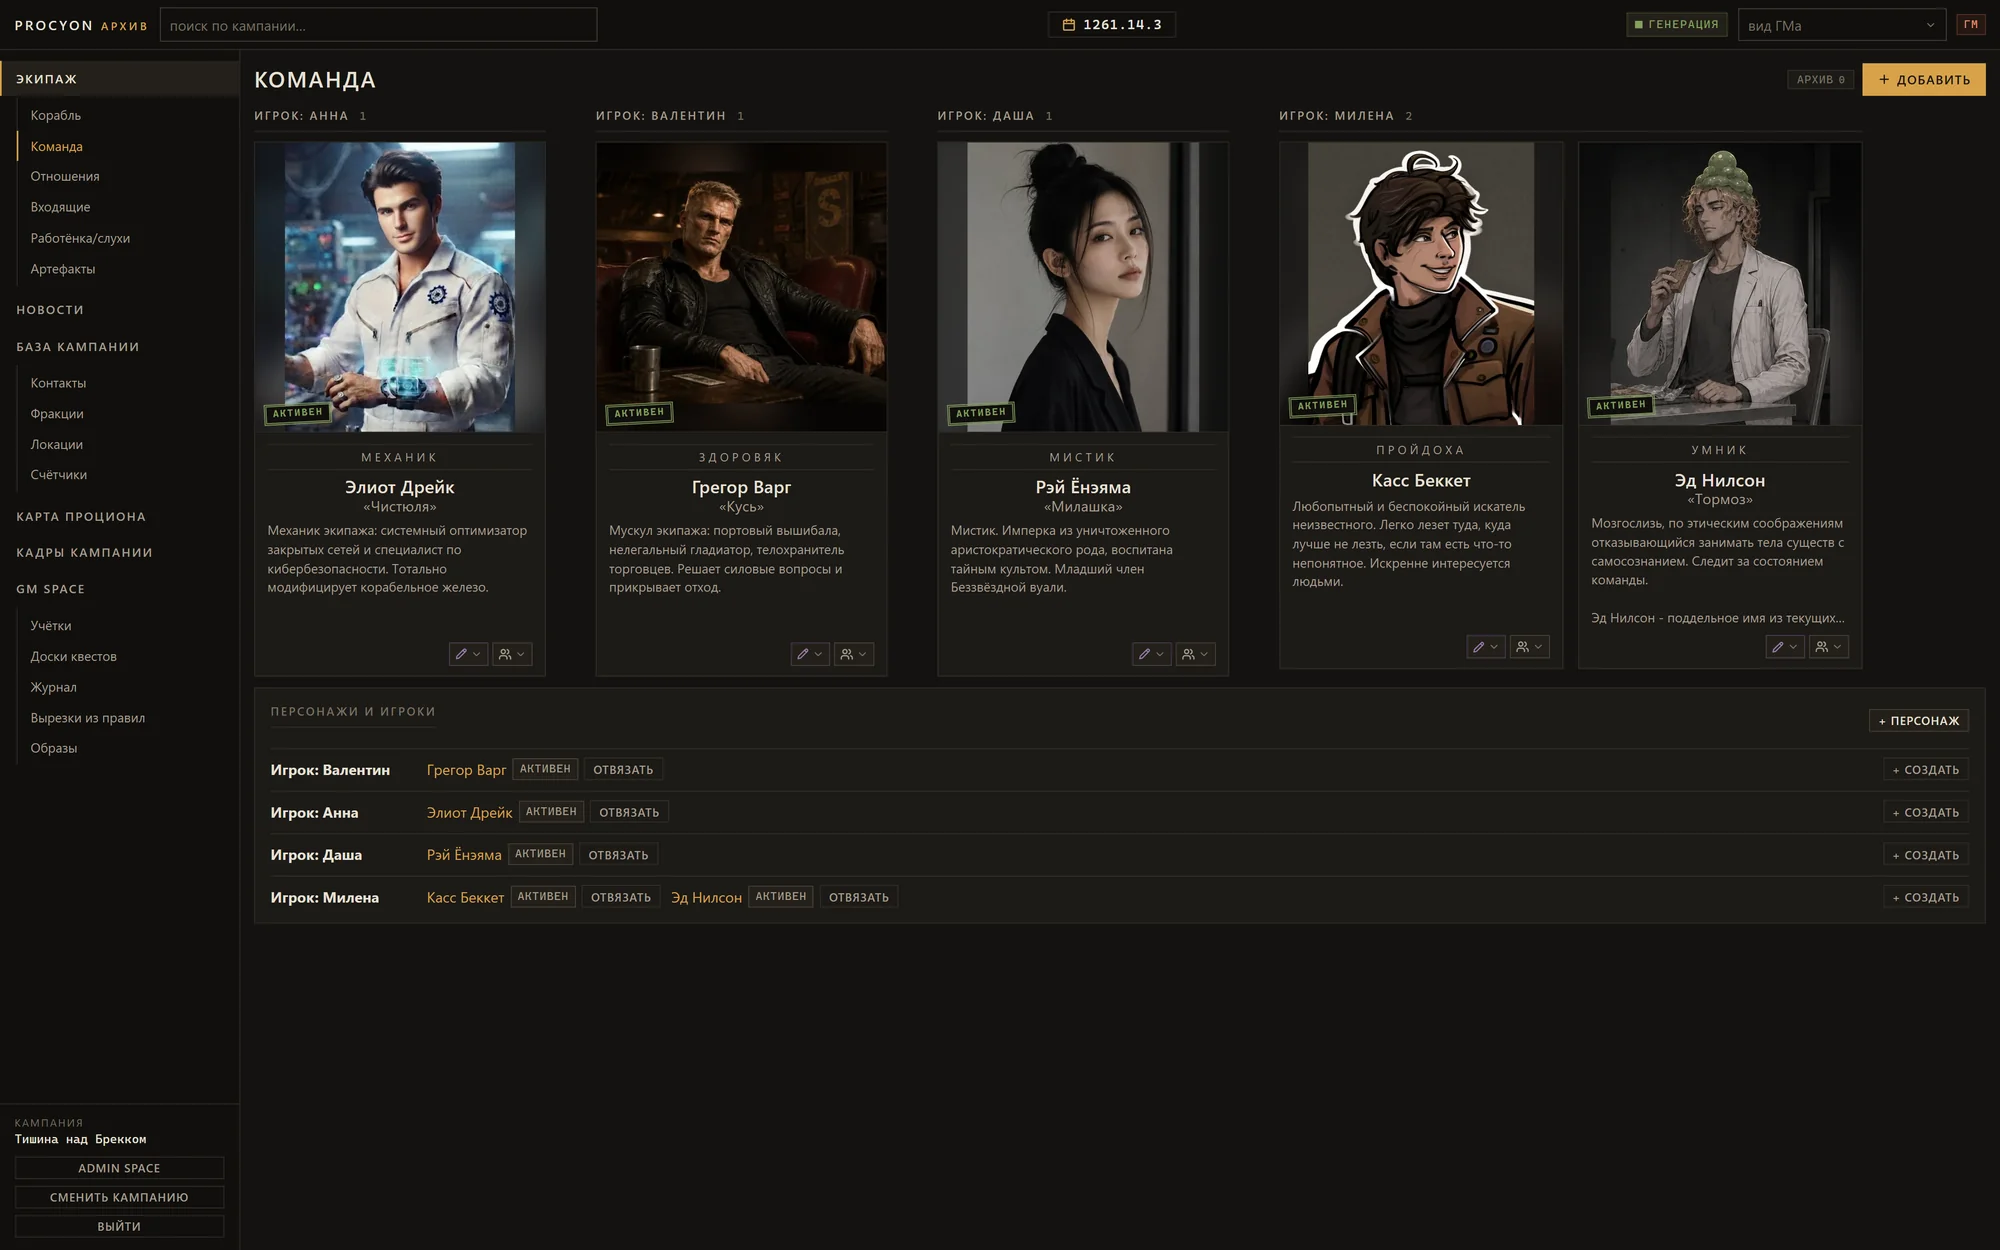The height and width of the screenshot is (1250, 2000).
Task: Open player-assign icon on Рэй Ёнэяма card
Action: click(x=1195, y=654)
